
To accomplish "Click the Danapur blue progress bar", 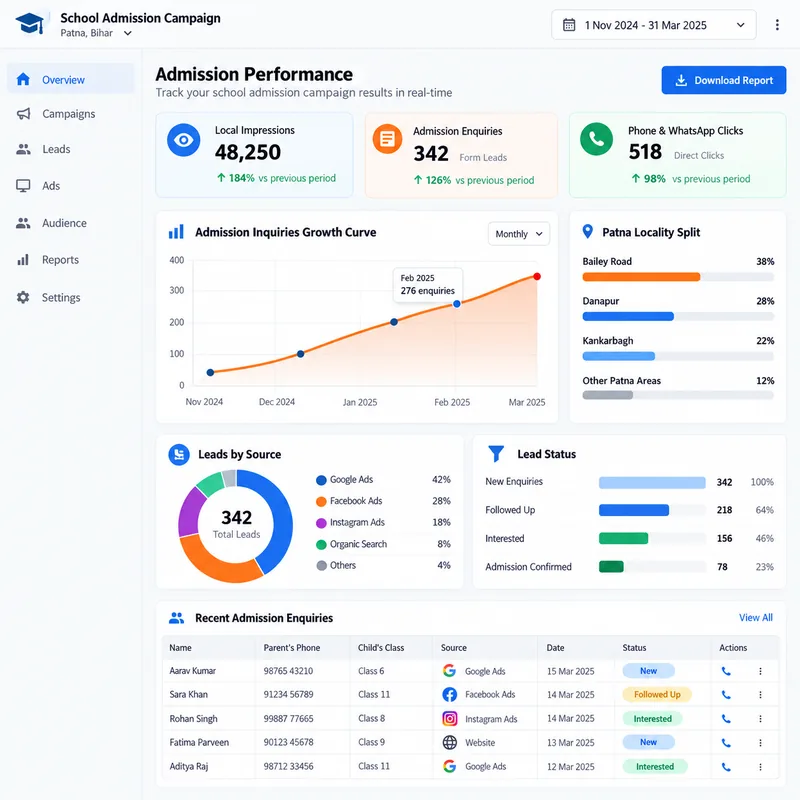I will [x=628, y=316].
